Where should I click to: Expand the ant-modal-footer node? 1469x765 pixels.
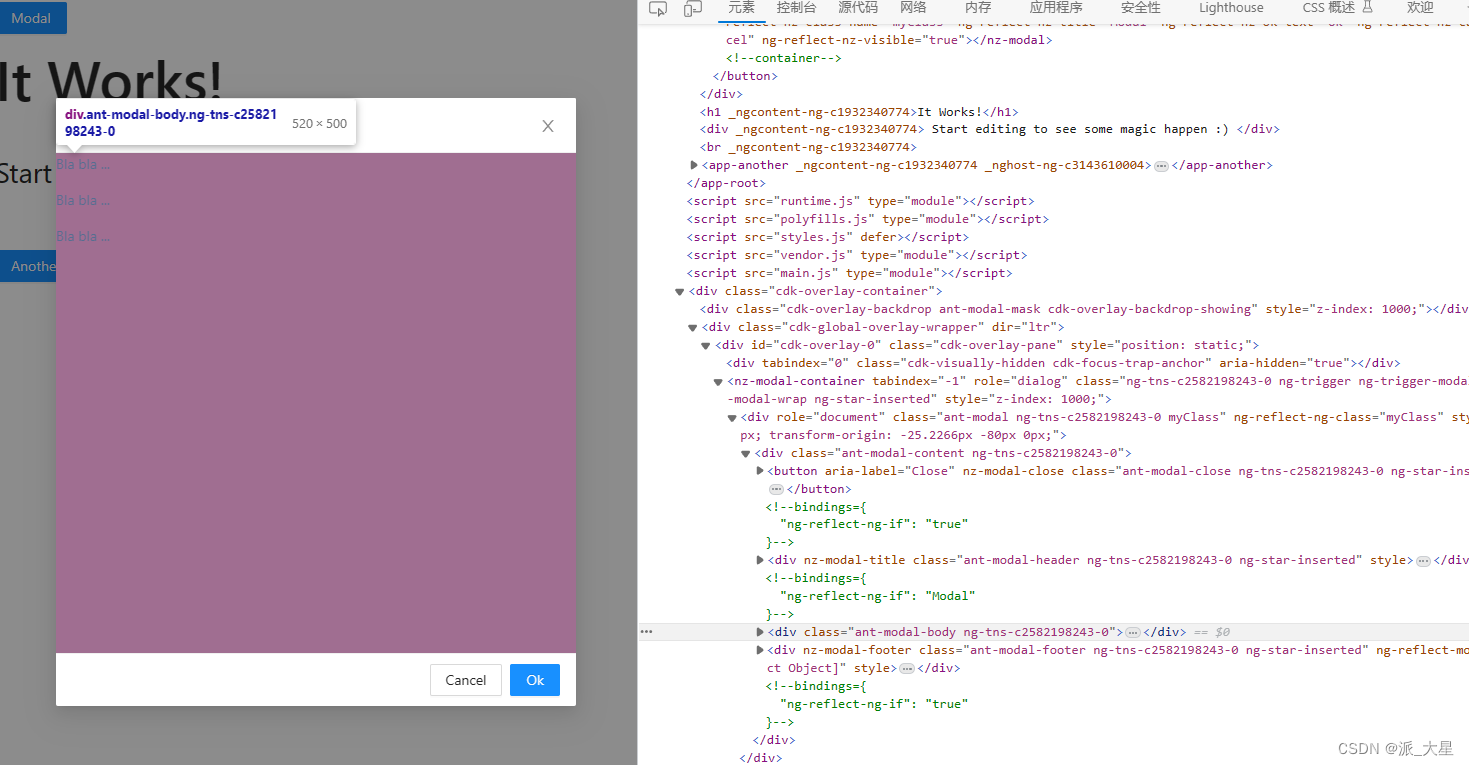tap(760, 650)
